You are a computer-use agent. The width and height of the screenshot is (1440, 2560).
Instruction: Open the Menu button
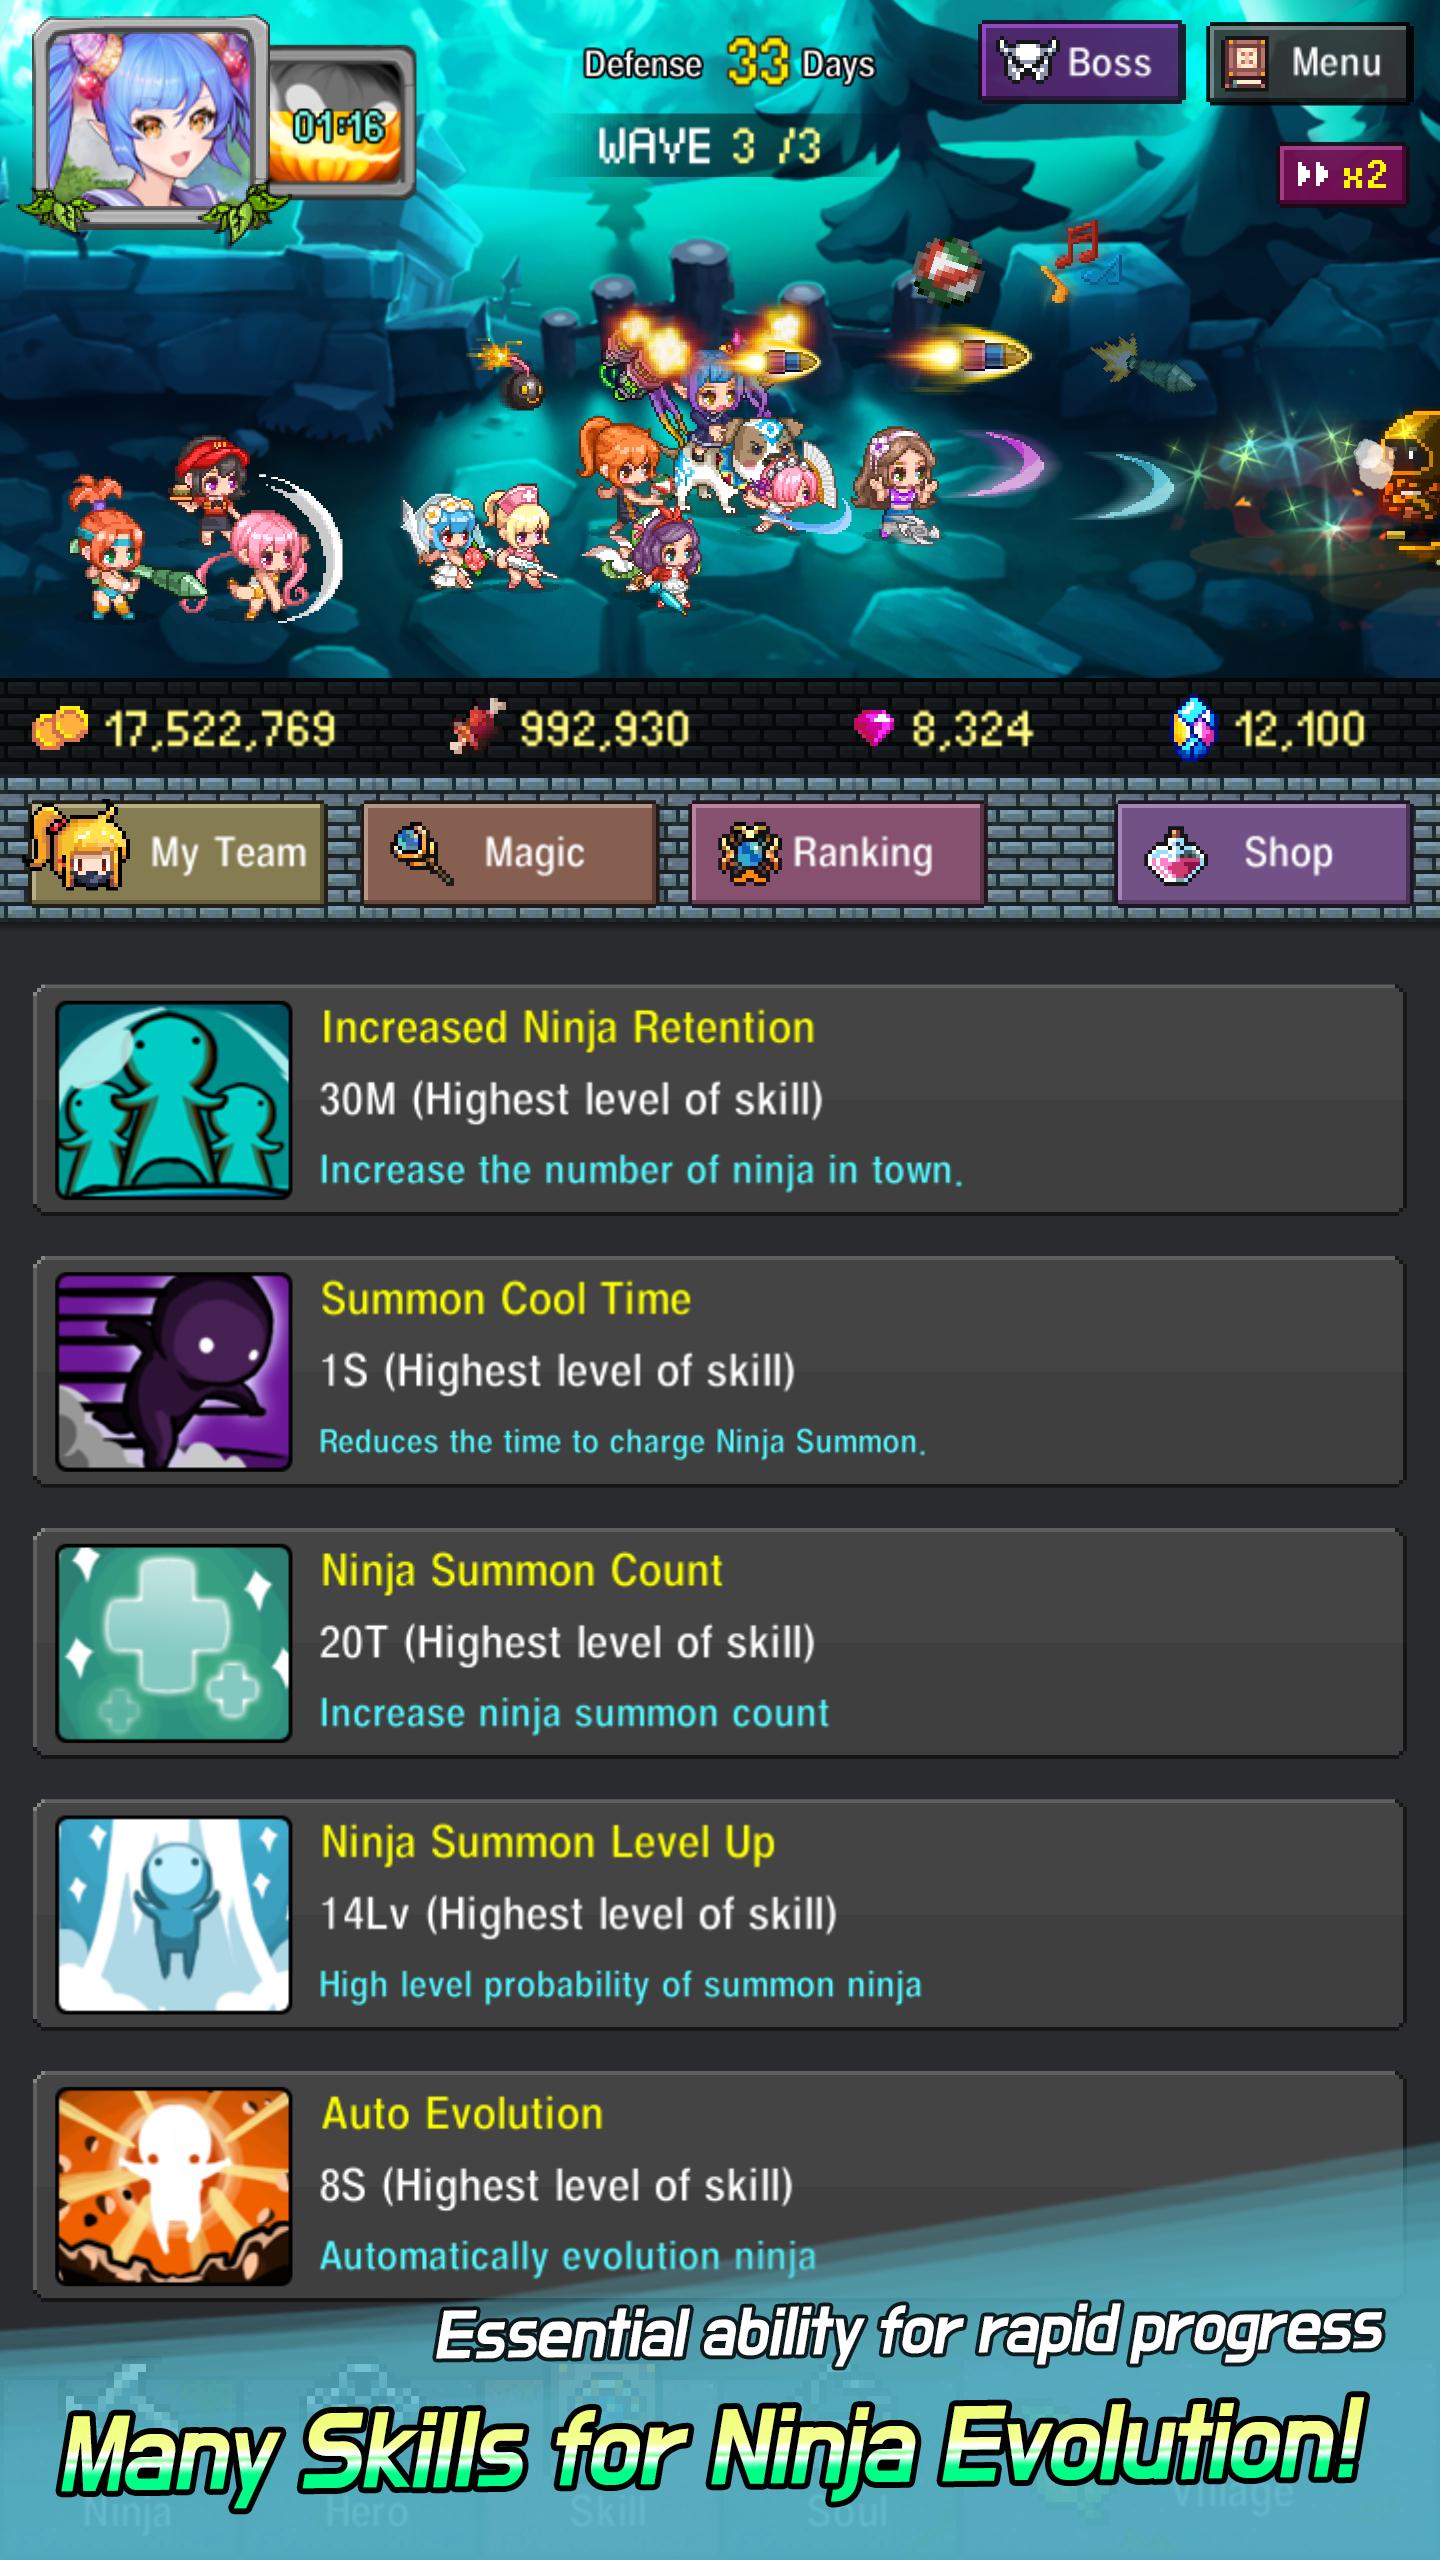pos(1309,63)
